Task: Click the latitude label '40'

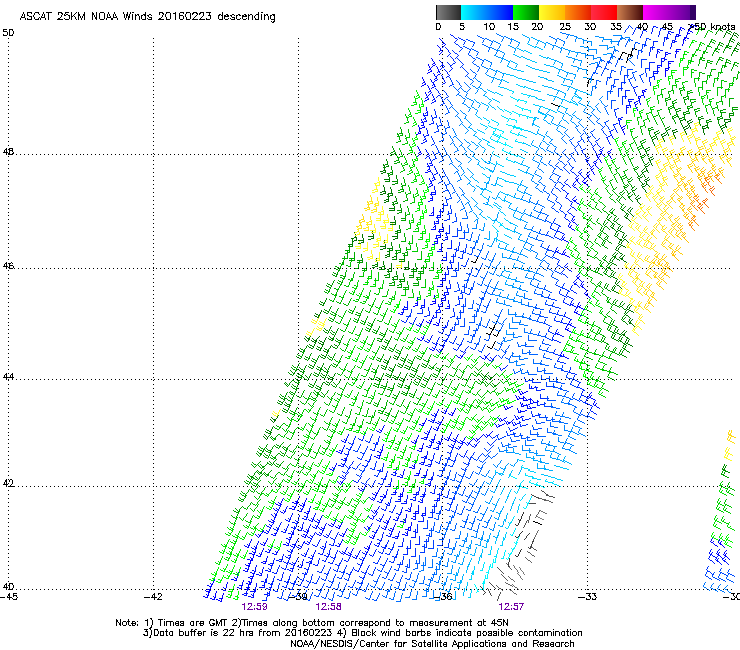Action: 8,587
